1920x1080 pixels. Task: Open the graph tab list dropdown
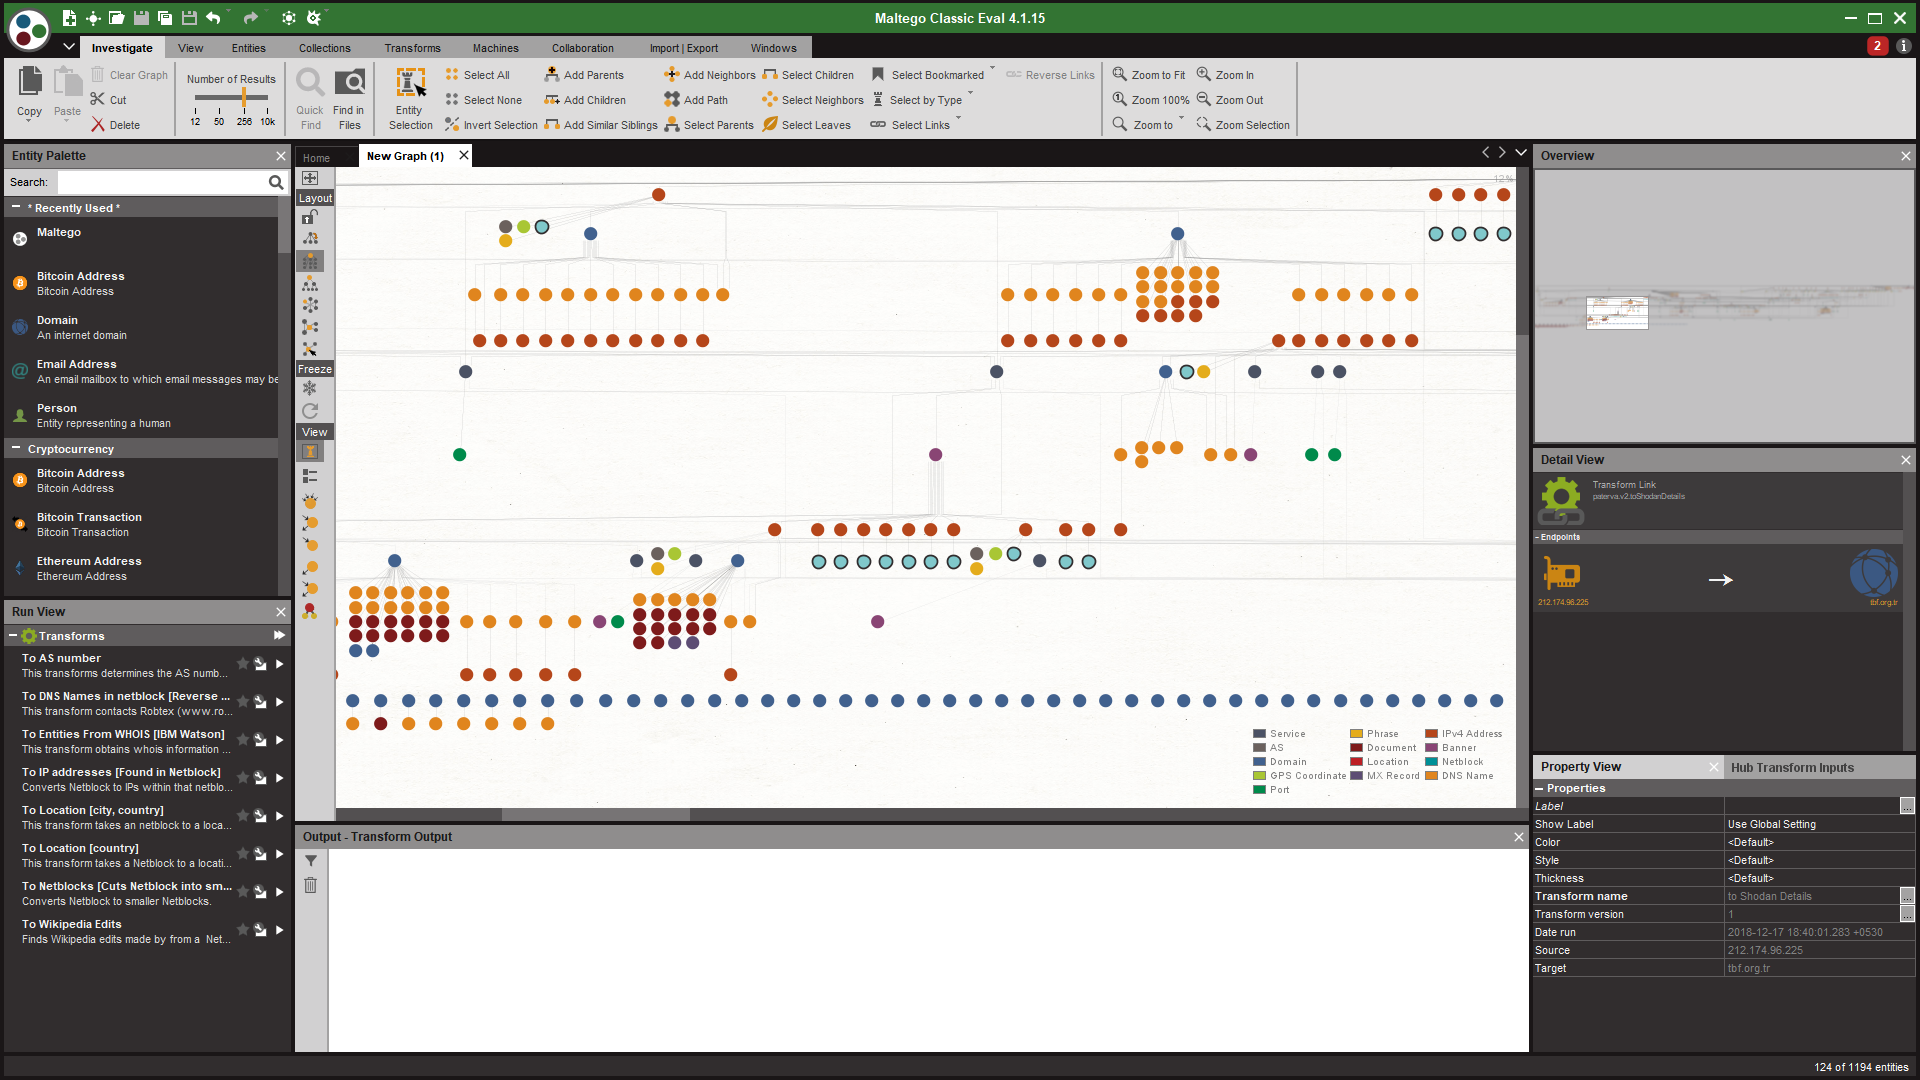(1521, 152)
